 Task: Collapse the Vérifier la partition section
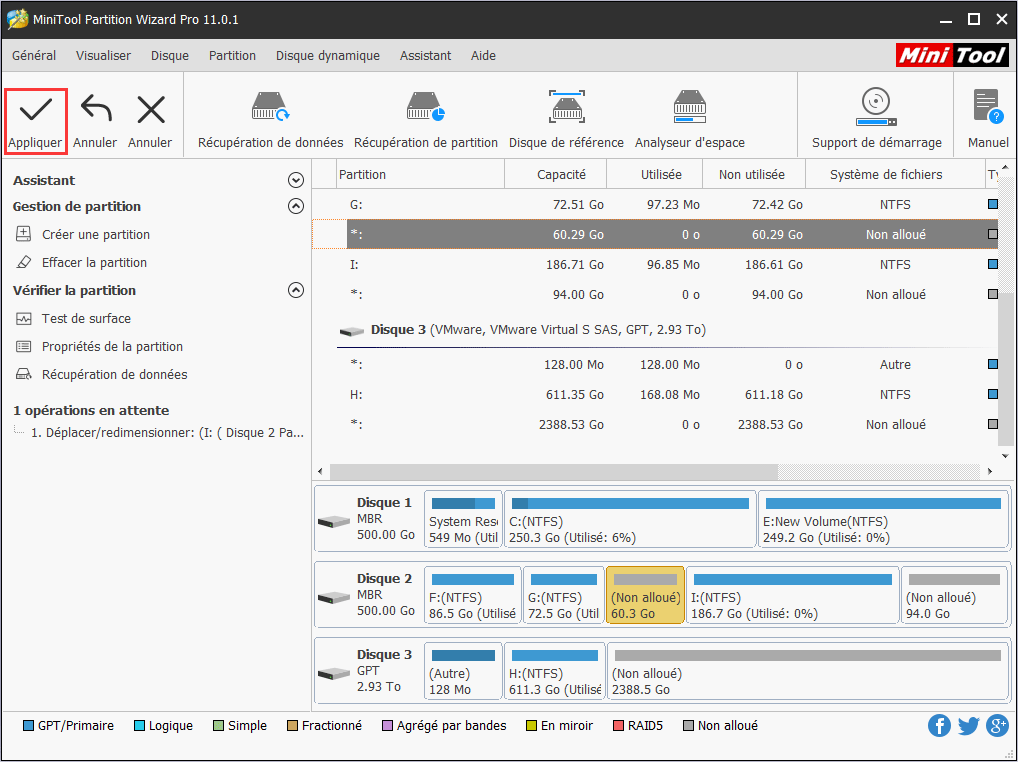(x=295, y=290)
